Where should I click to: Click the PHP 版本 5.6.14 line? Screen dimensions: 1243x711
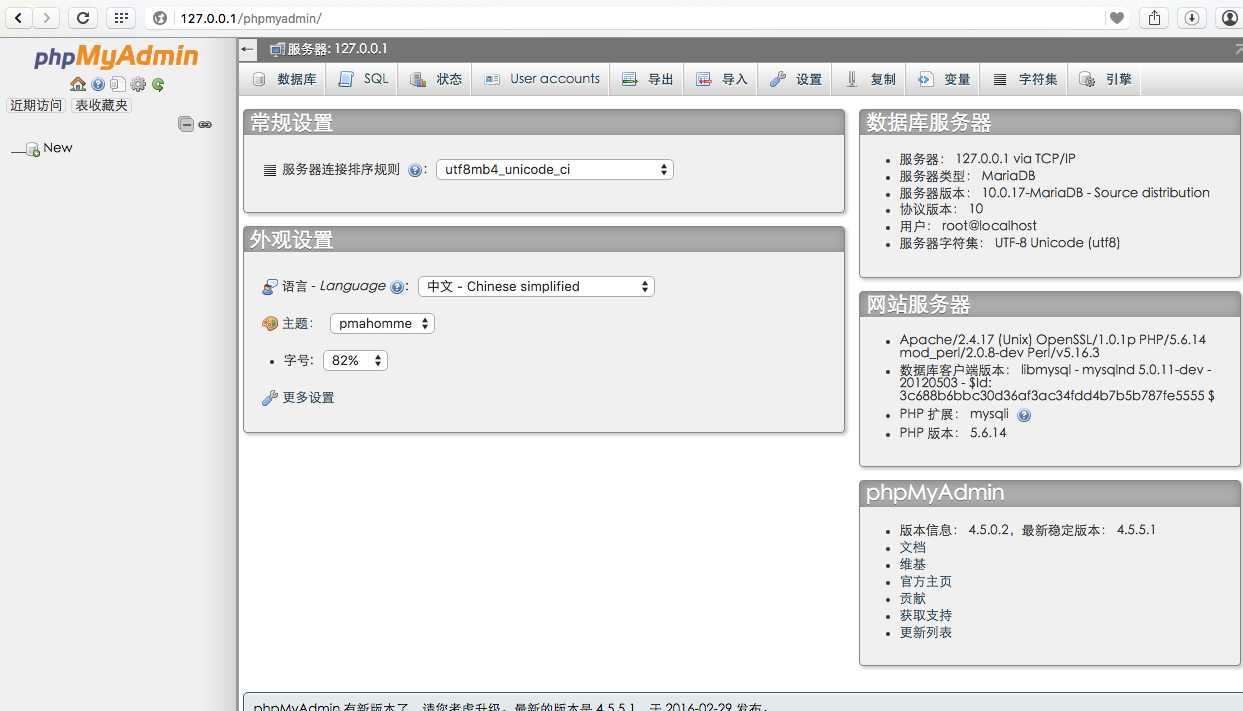coord(953,433)
